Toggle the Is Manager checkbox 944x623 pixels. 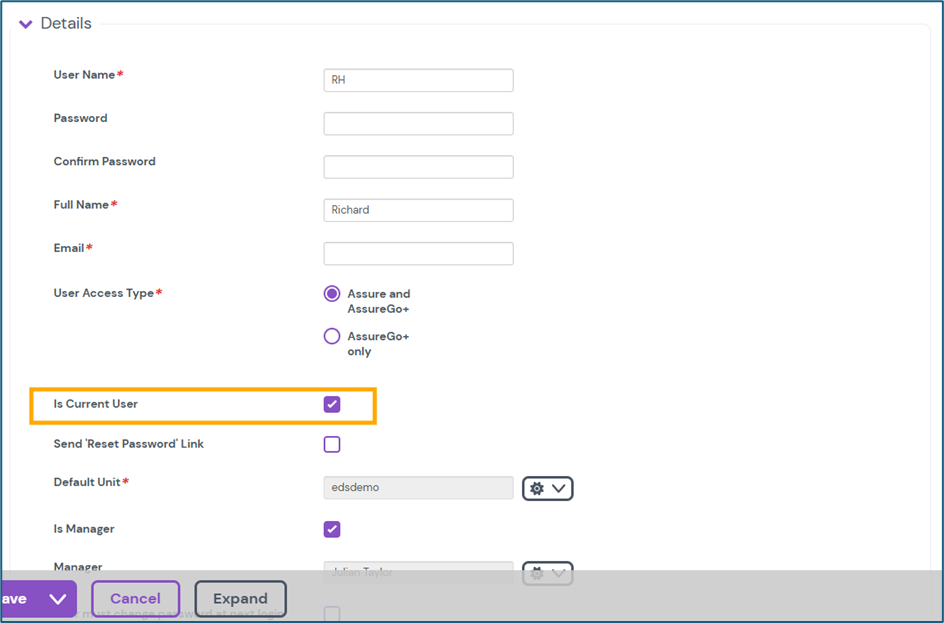[x=332, y=529]
